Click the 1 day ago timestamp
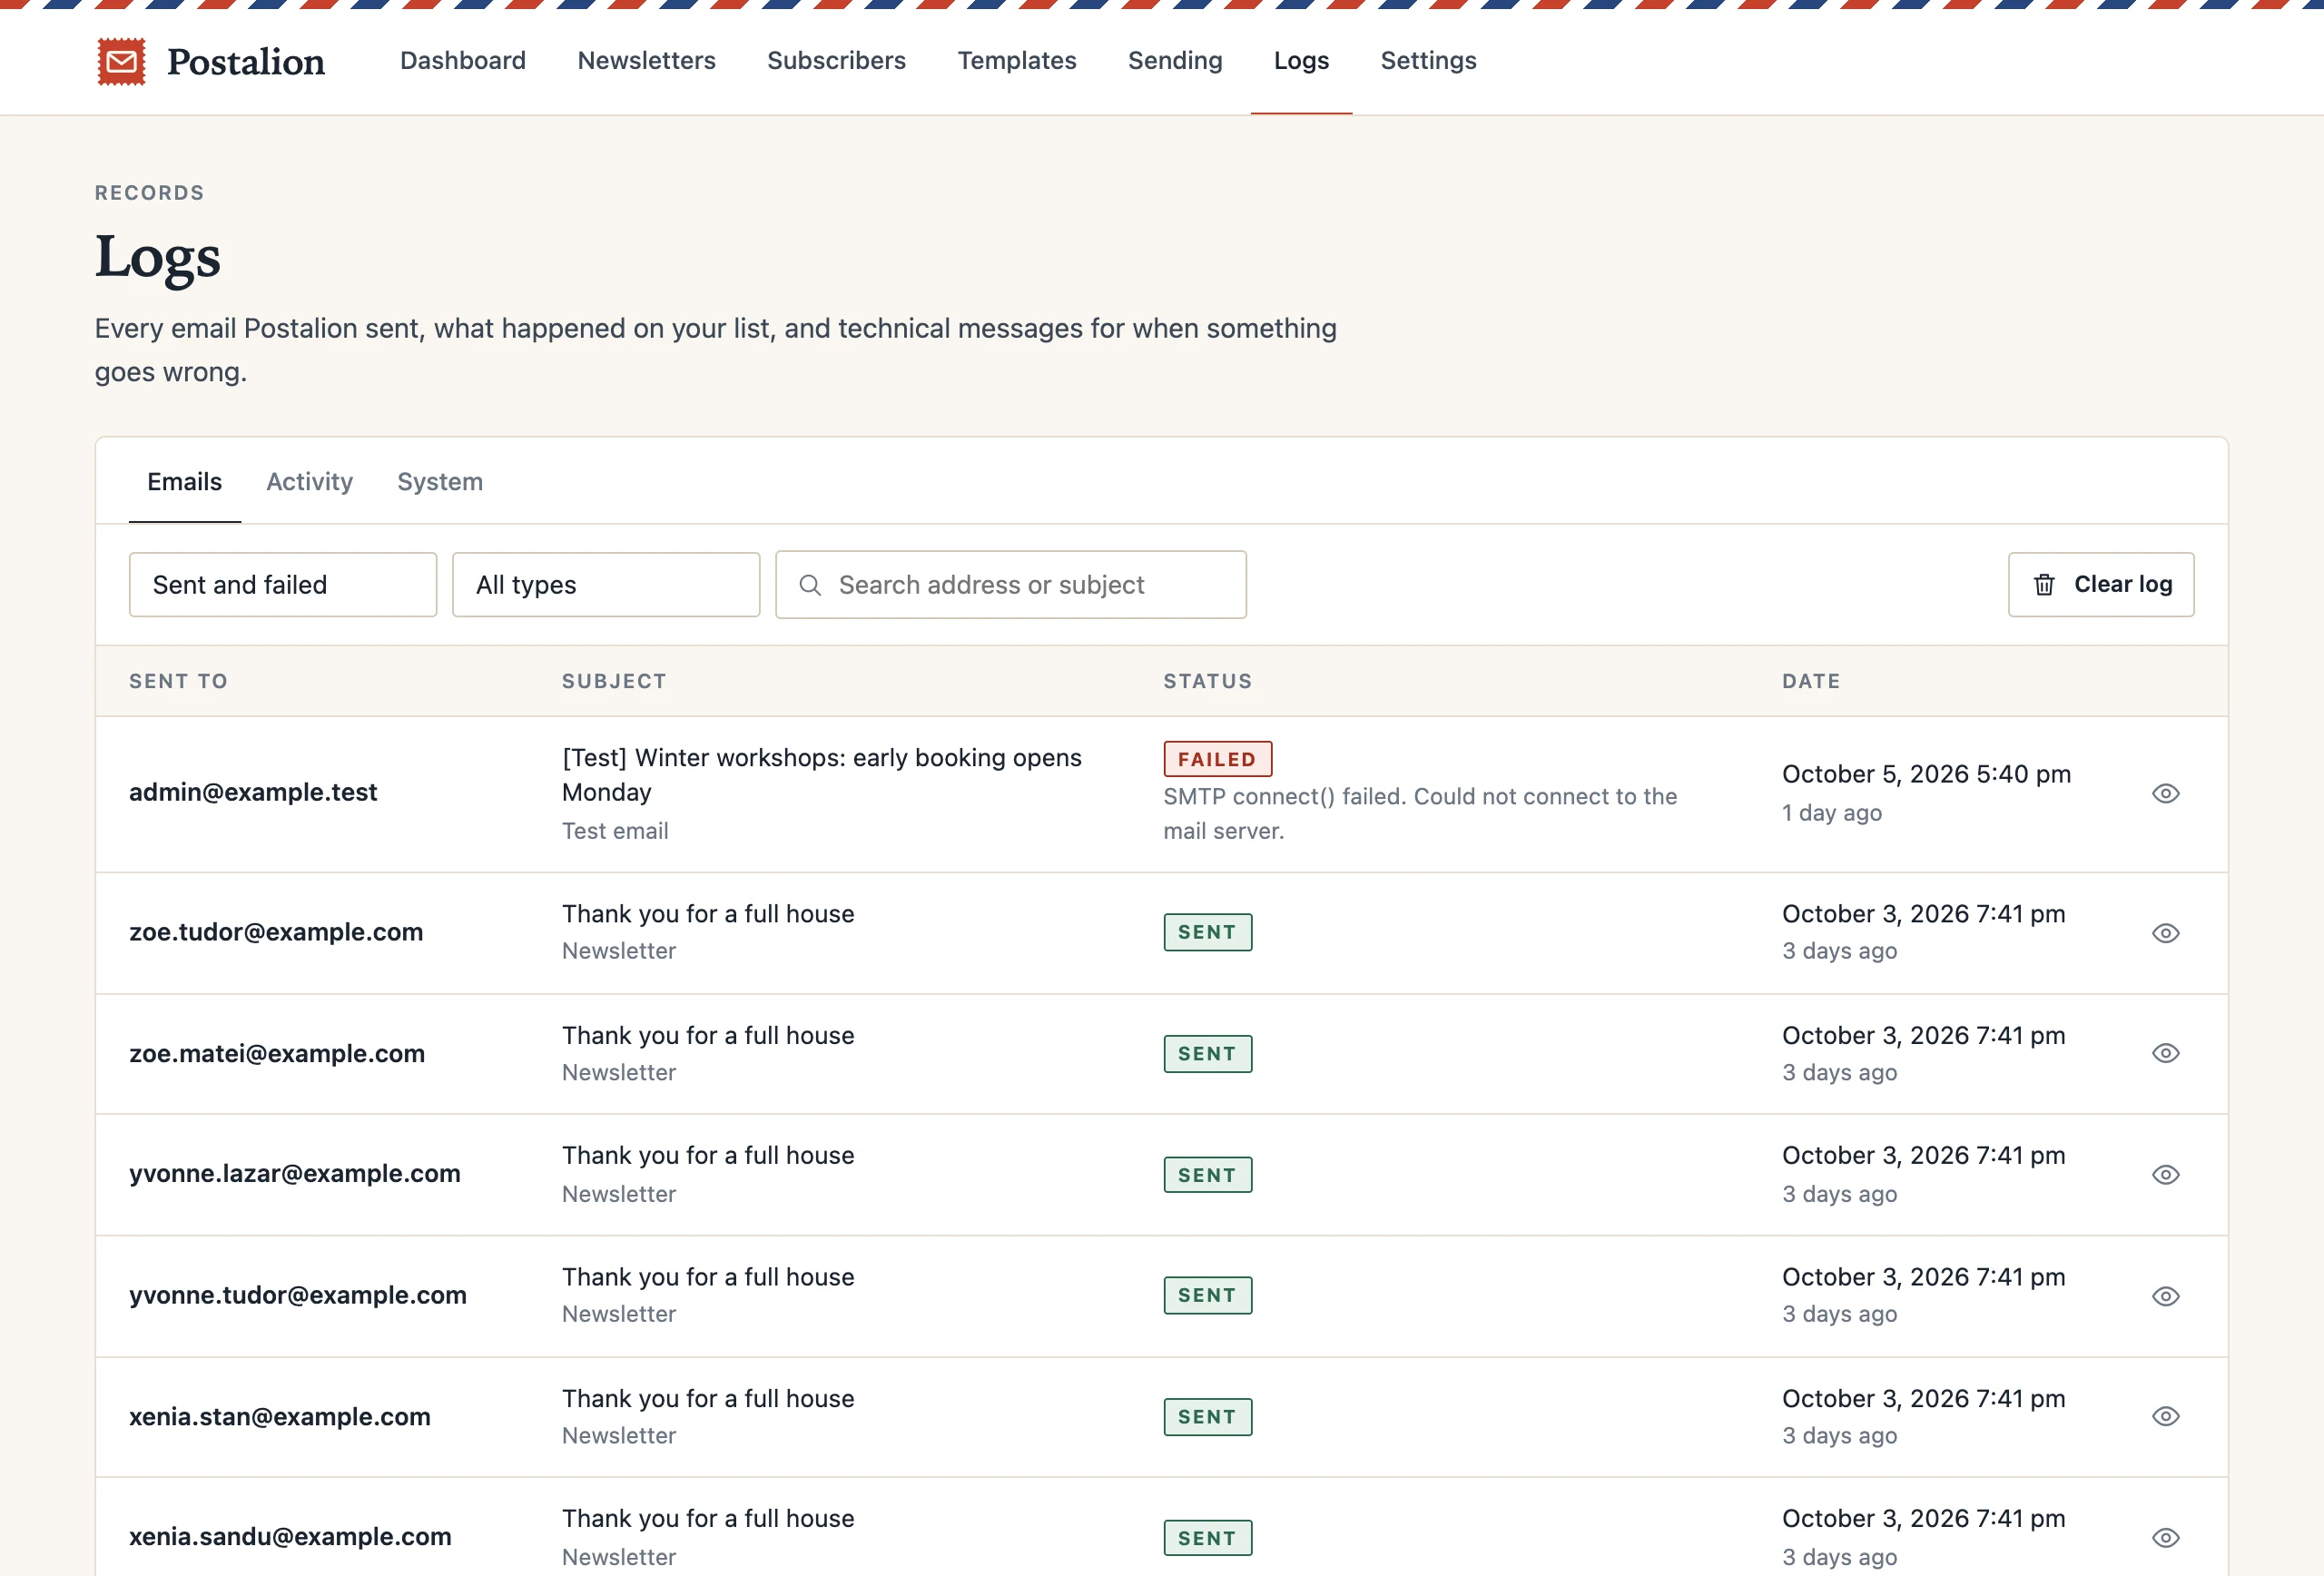 1832,813
